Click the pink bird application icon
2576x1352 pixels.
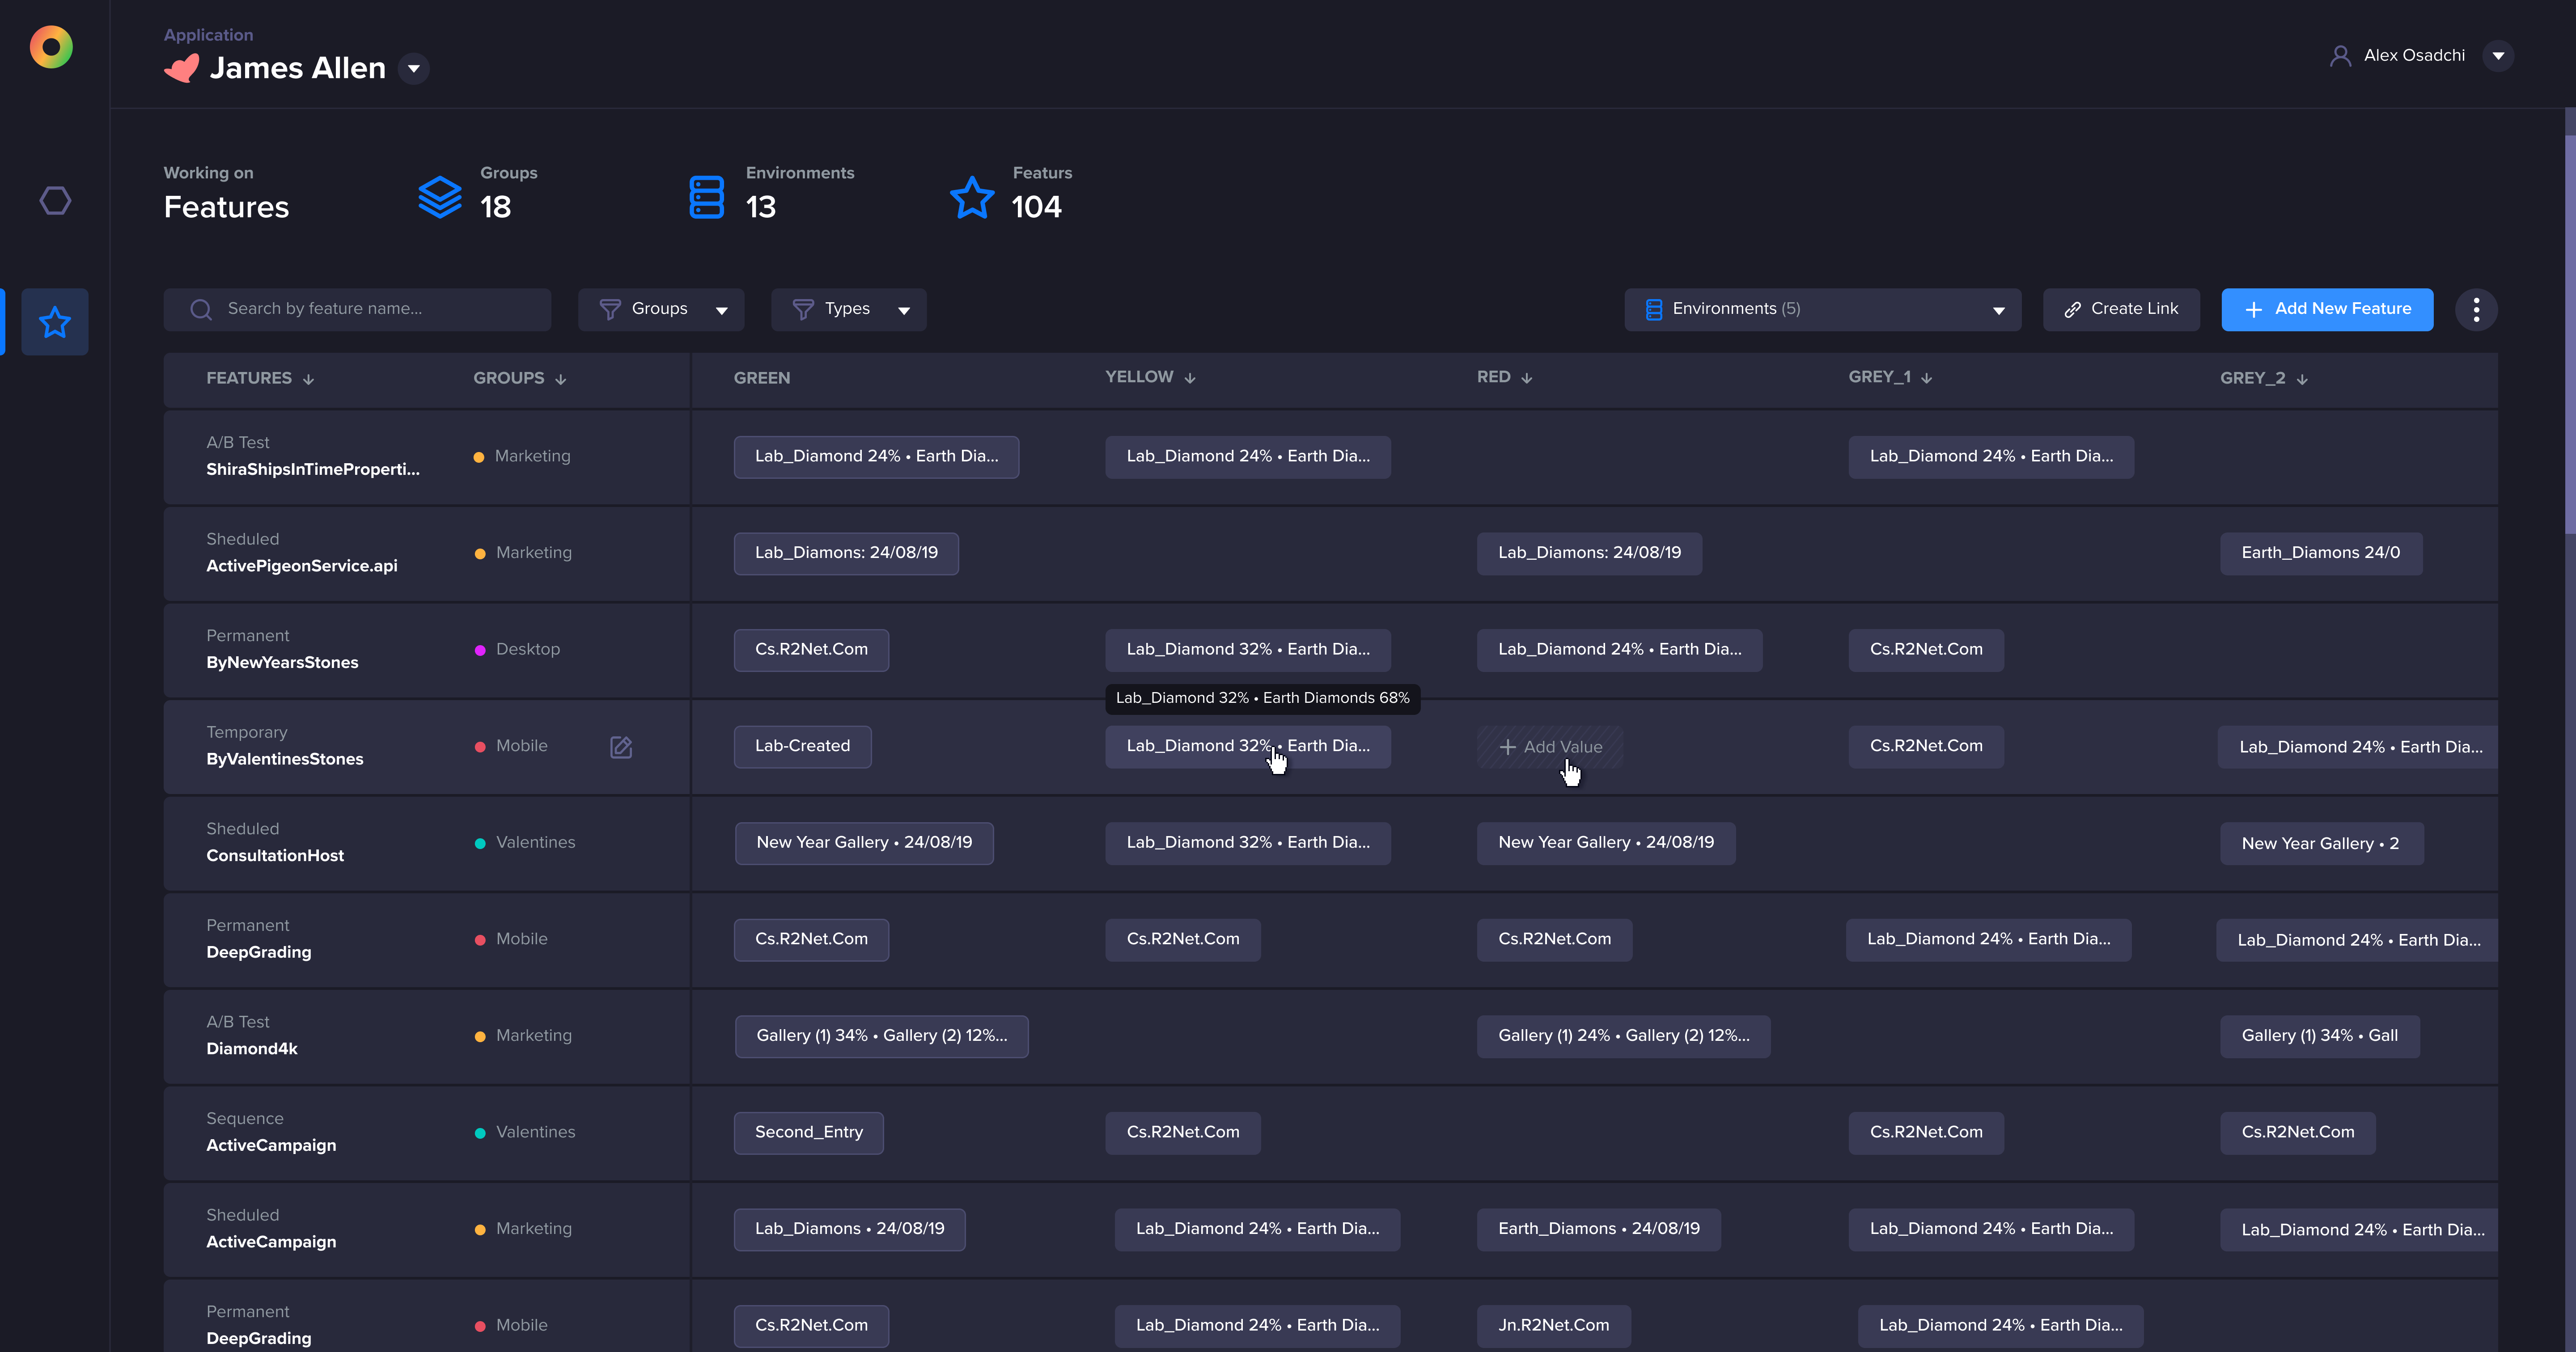[x=181, y=68]
